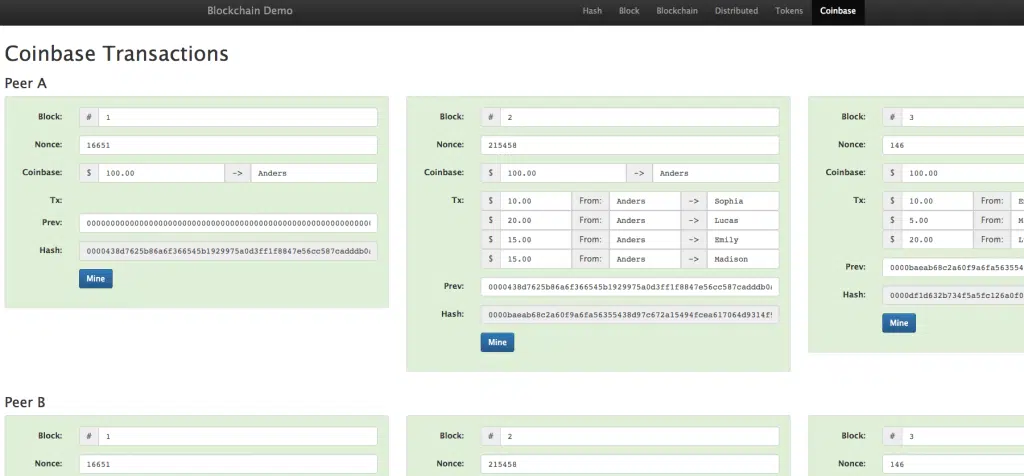Viewport: 1024px width, 476px height.
Task: Click the Blockchain Demo brand link
Action: [x=249, y=11]
